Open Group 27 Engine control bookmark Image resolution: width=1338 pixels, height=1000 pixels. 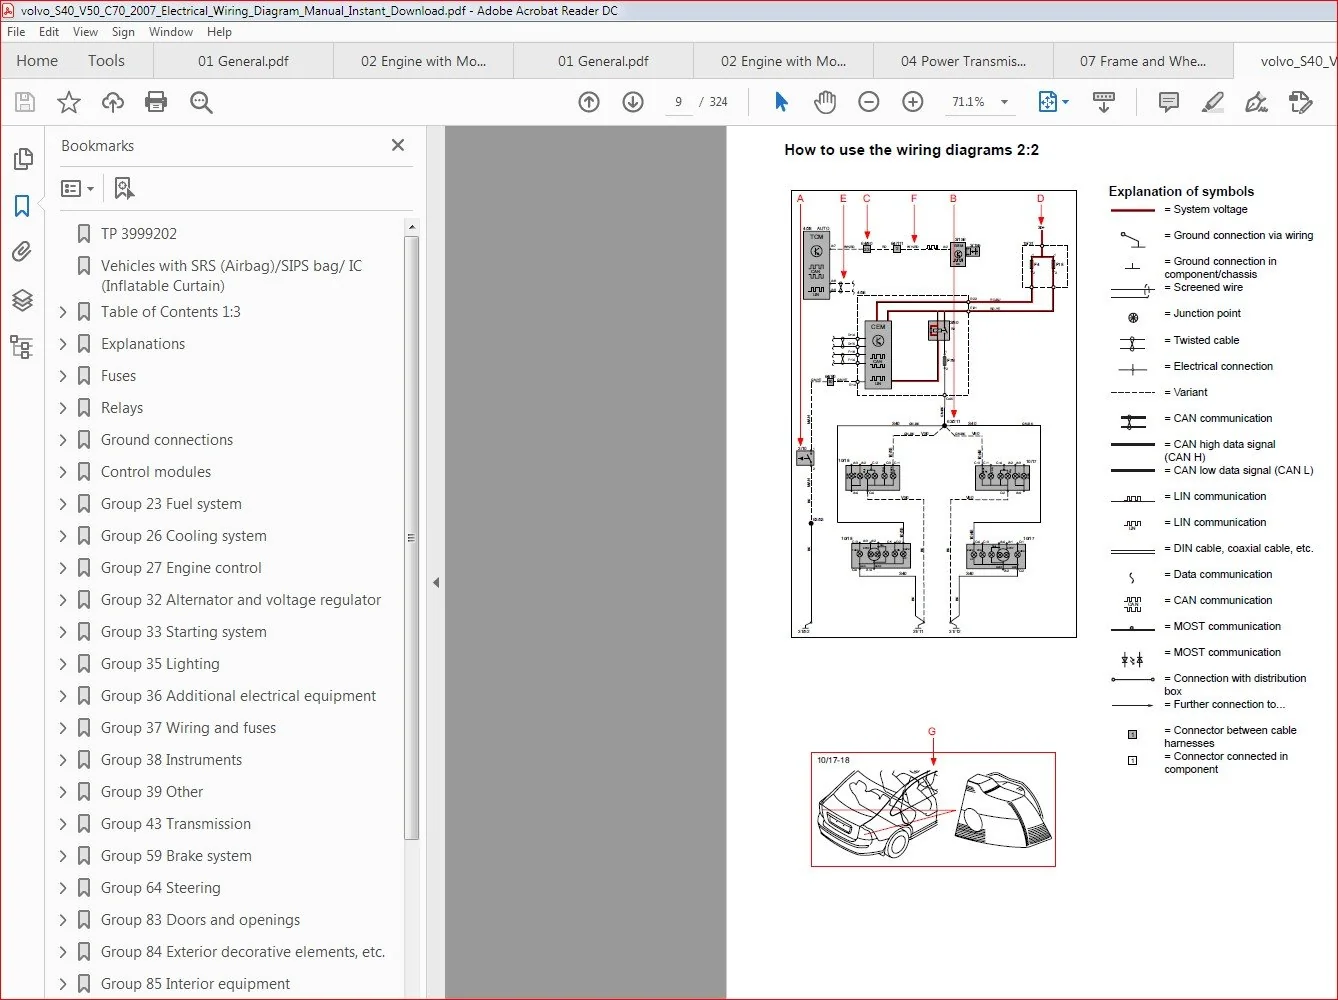(x=181, y=568)
